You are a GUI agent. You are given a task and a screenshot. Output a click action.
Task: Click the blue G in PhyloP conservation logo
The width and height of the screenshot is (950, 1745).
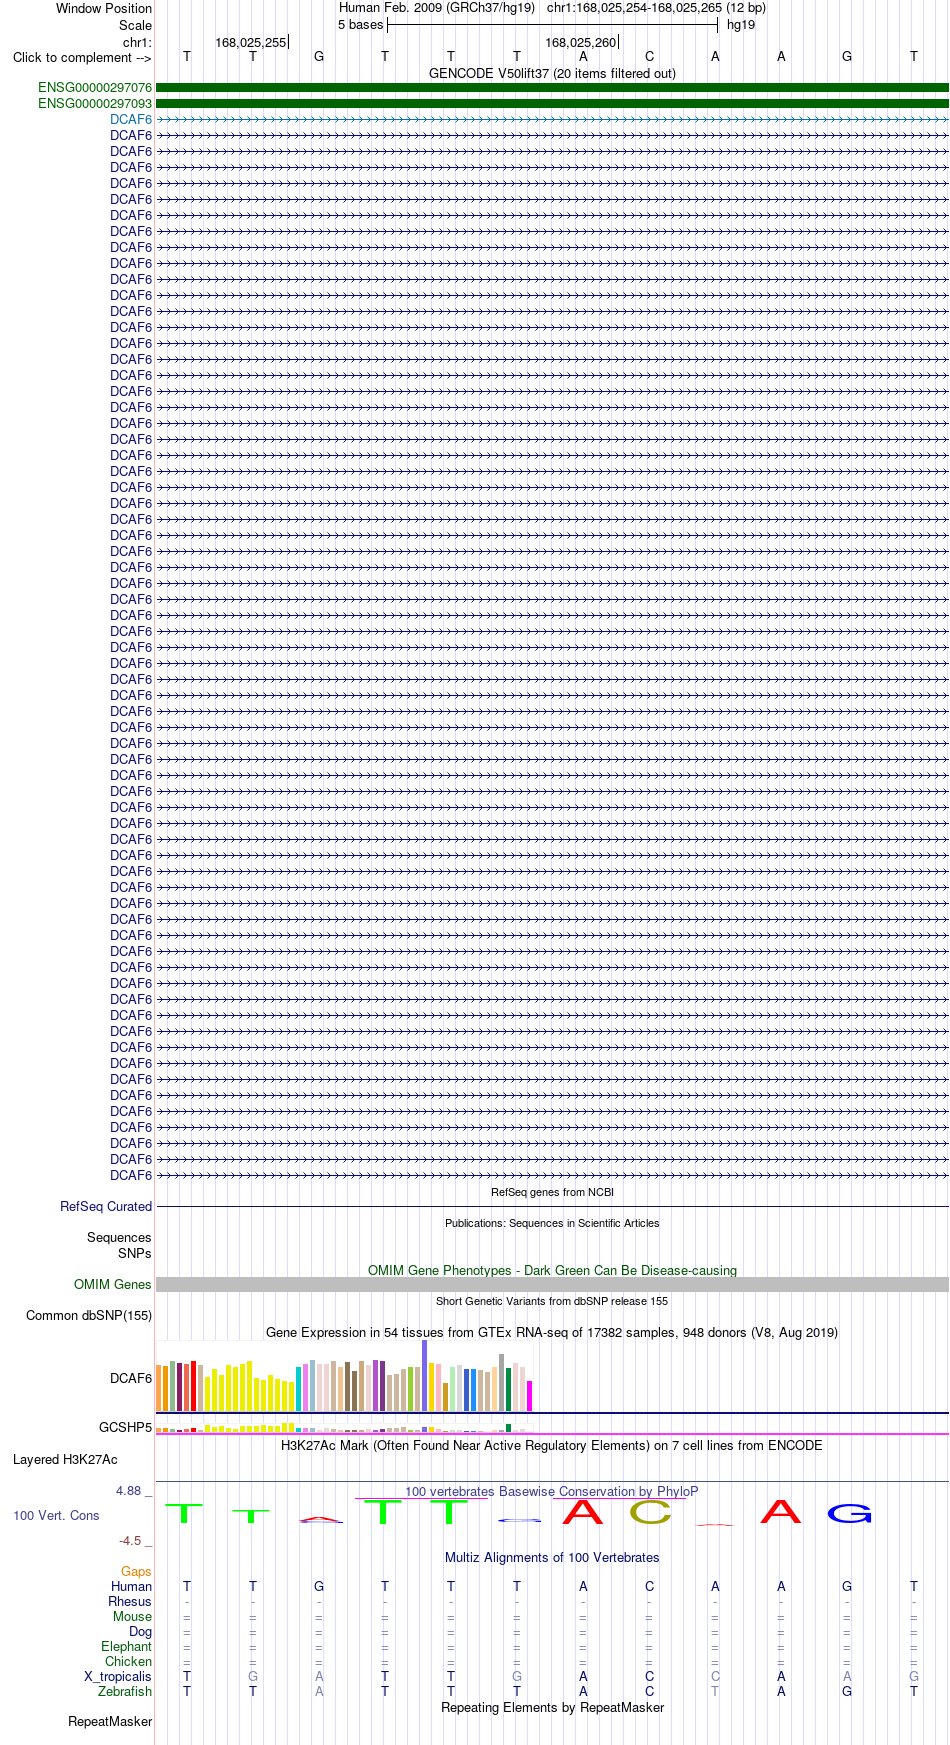coord(850,1514)
